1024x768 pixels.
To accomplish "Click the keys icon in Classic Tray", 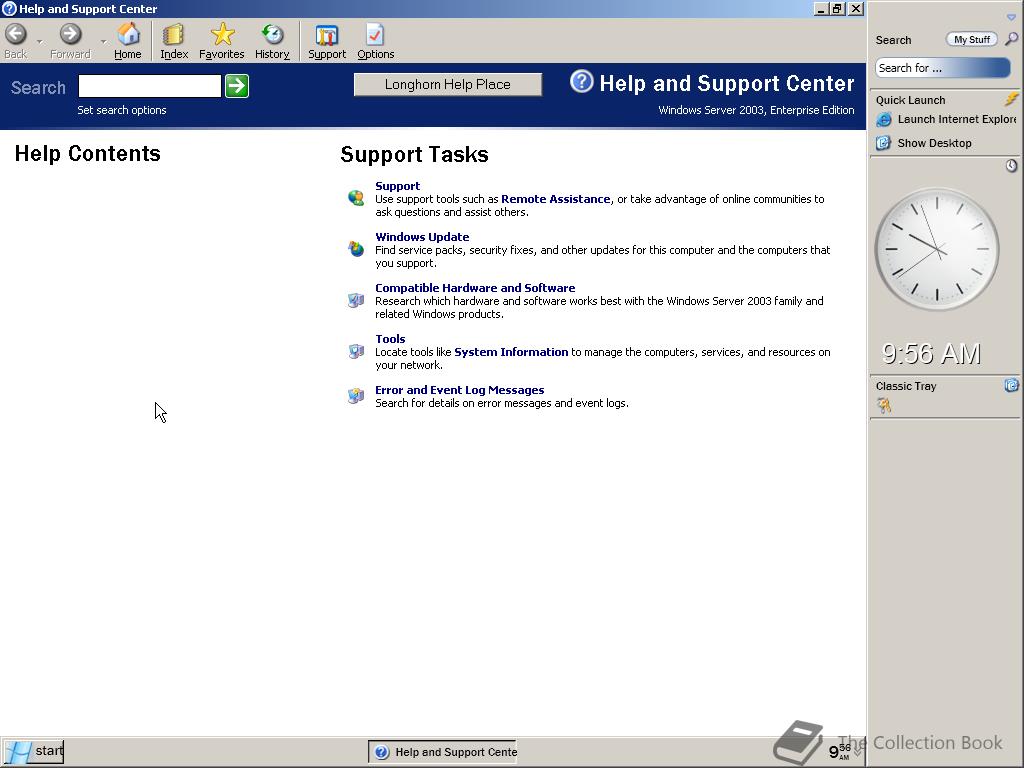I will tap(884, 406).
